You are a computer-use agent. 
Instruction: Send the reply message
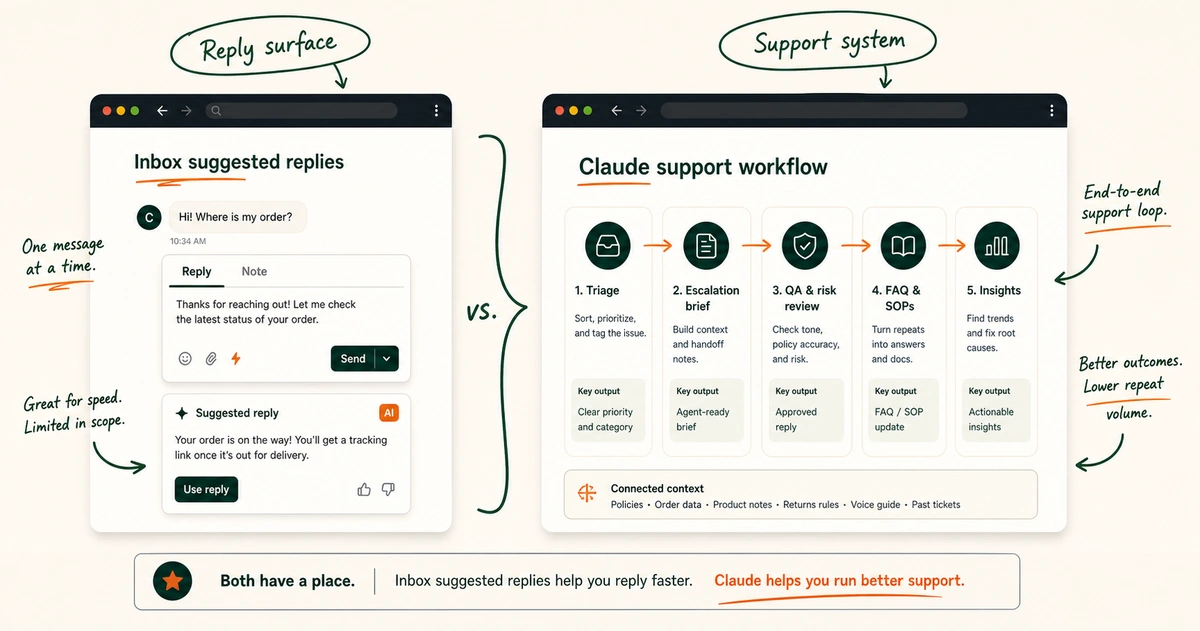point(353,359)
